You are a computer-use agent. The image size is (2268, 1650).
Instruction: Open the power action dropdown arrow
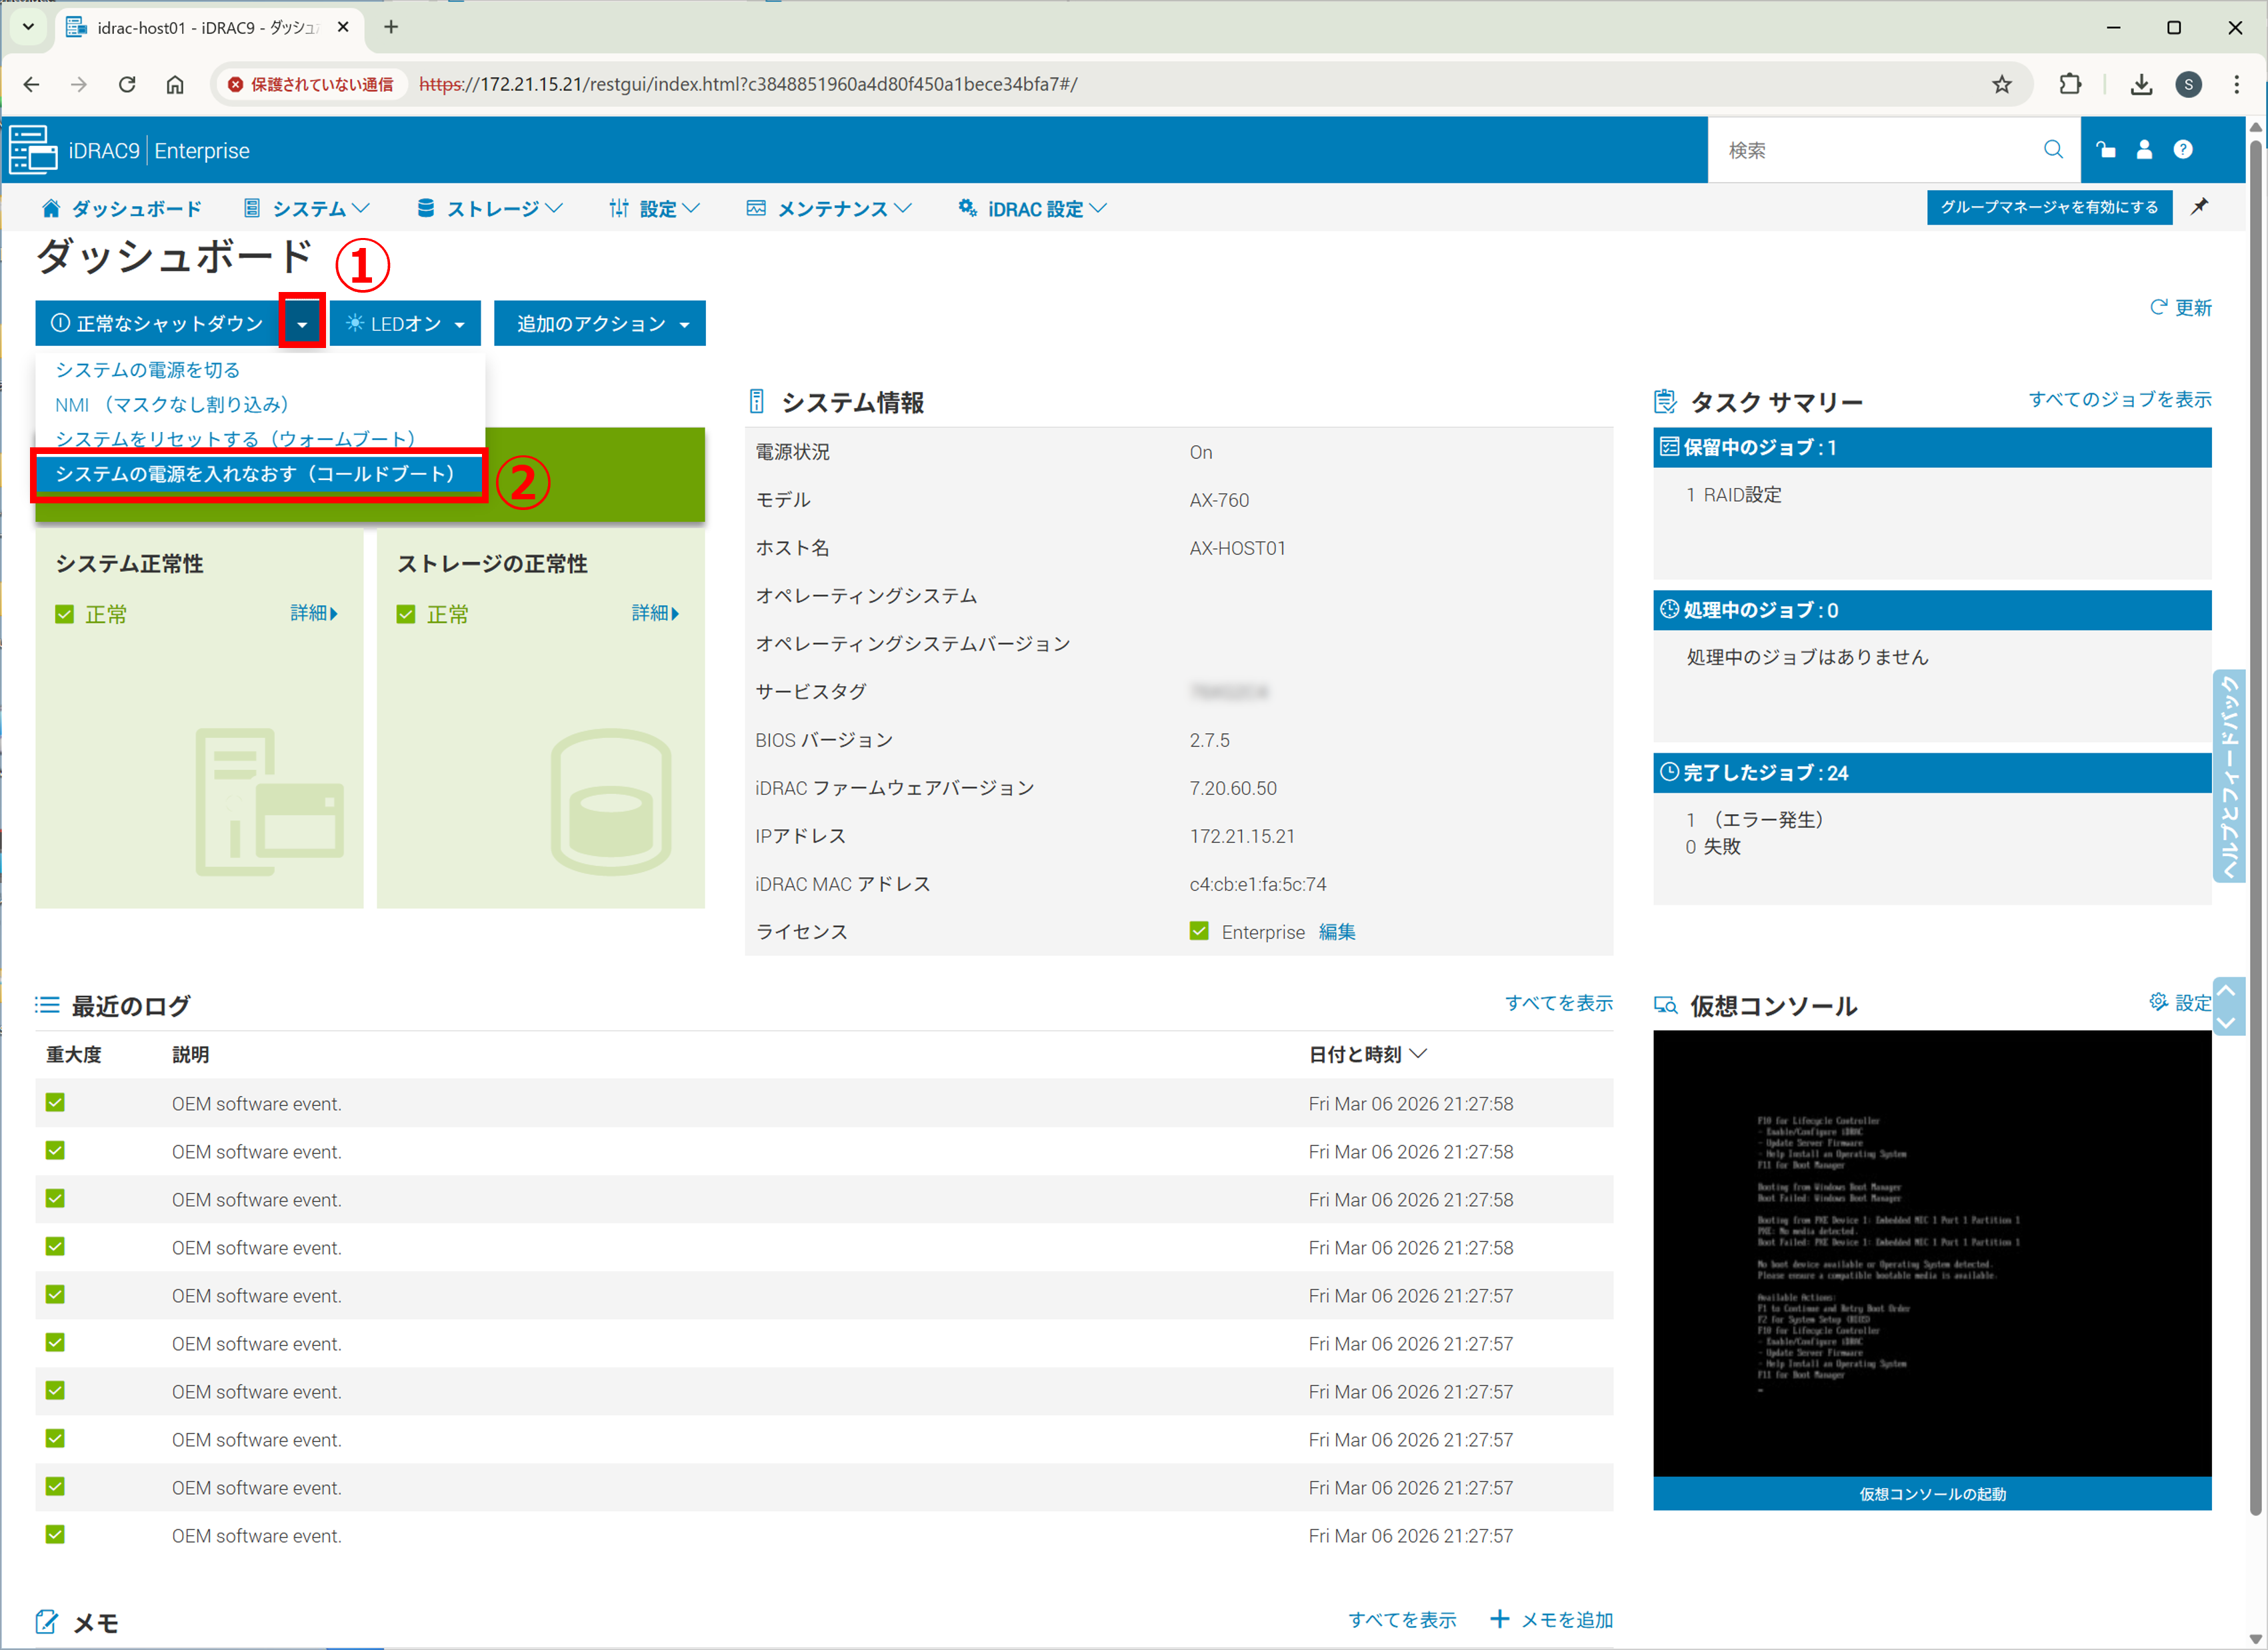pyautogui.click(x=302, y=324)
